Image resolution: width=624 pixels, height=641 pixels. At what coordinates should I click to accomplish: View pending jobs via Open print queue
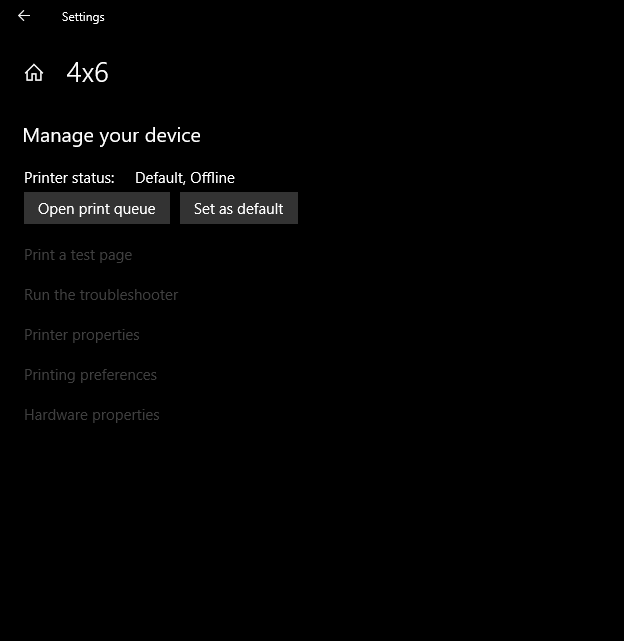click(97, 208)
